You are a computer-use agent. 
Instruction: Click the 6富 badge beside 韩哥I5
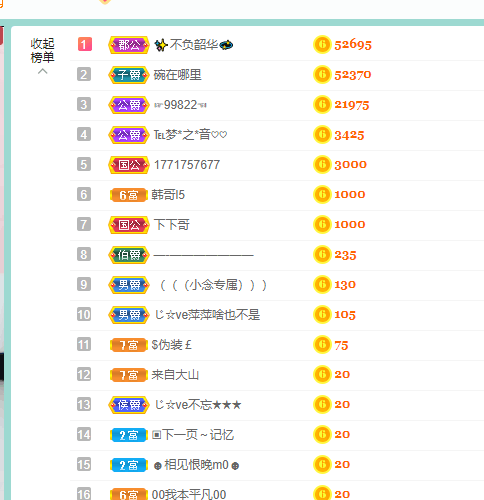point(129,195)
